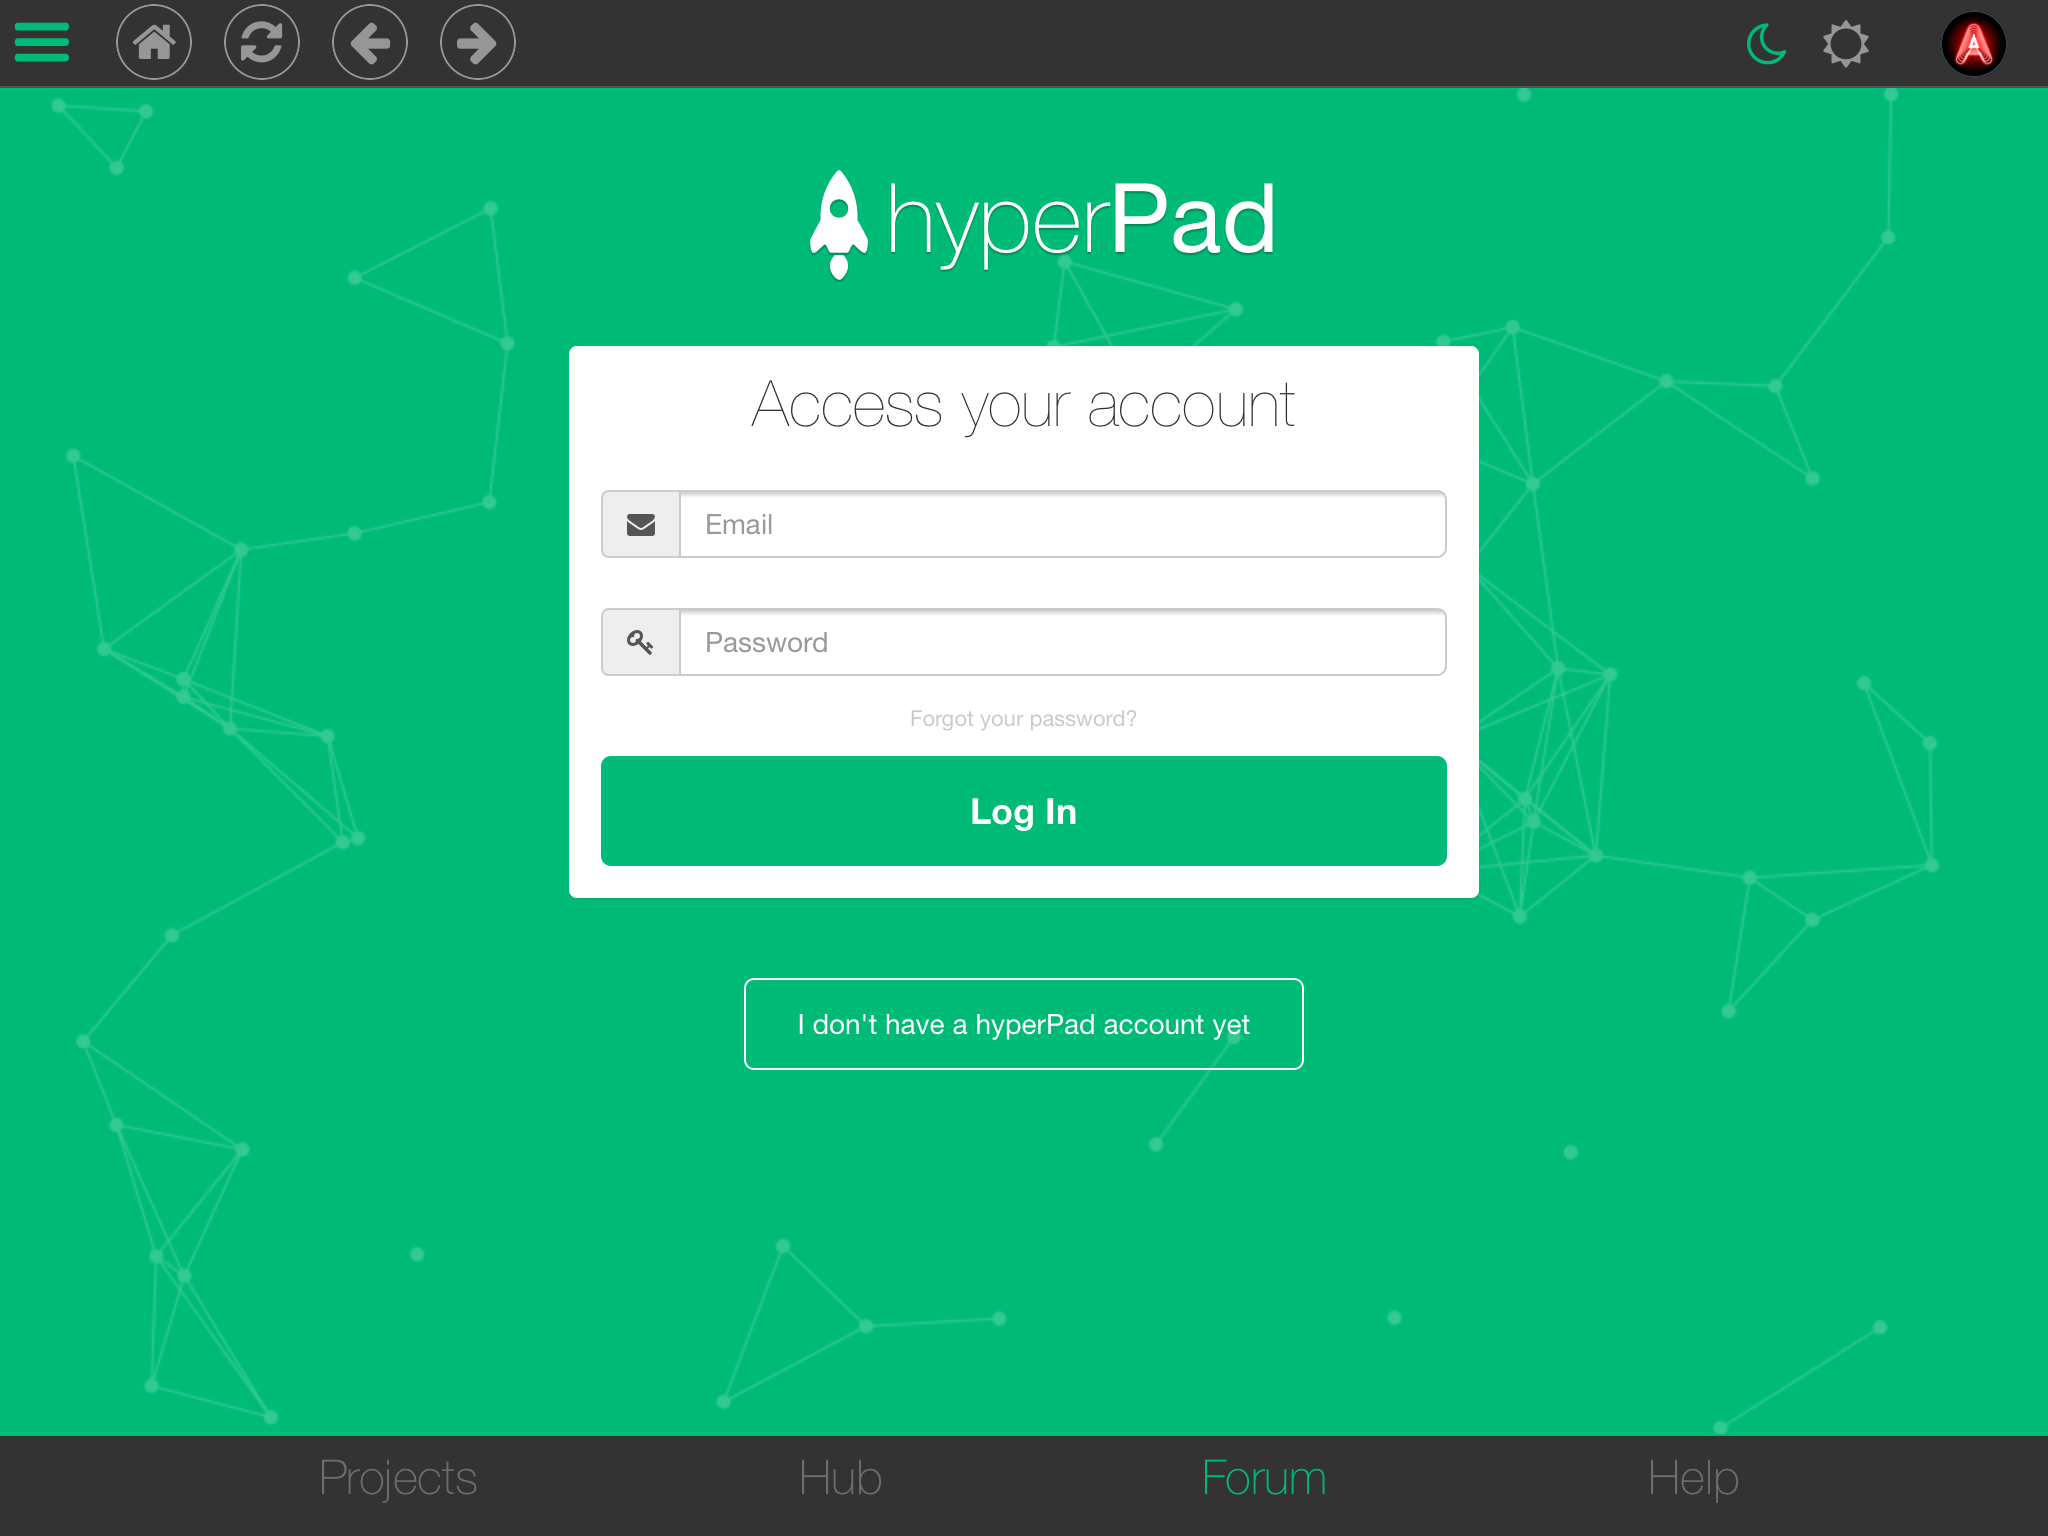Screen dimensions: 2048x1536
Task: Focus the Email input field
Action: point(1062,524)
